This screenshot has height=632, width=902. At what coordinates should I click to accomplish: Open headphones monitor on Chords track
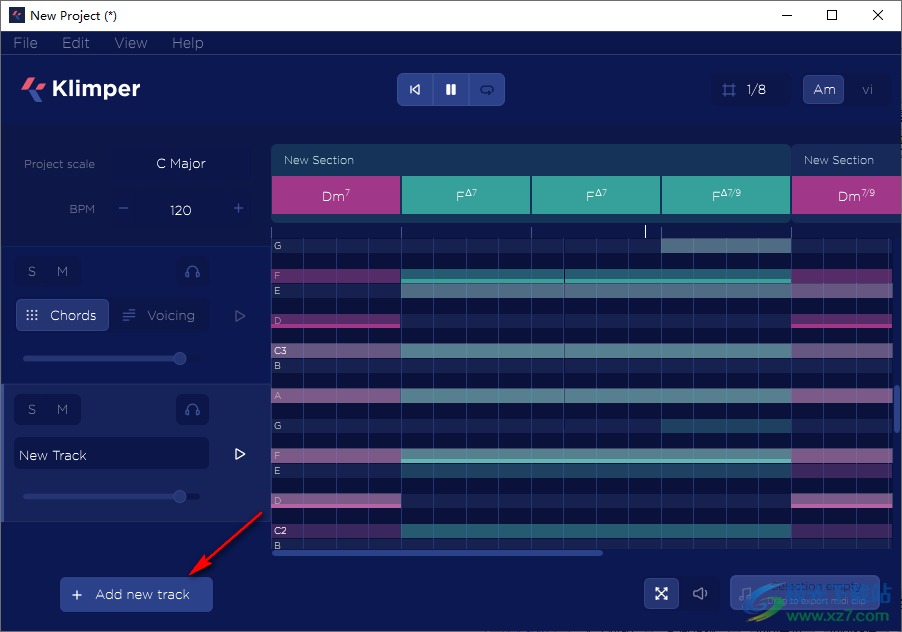pos(193,271)
